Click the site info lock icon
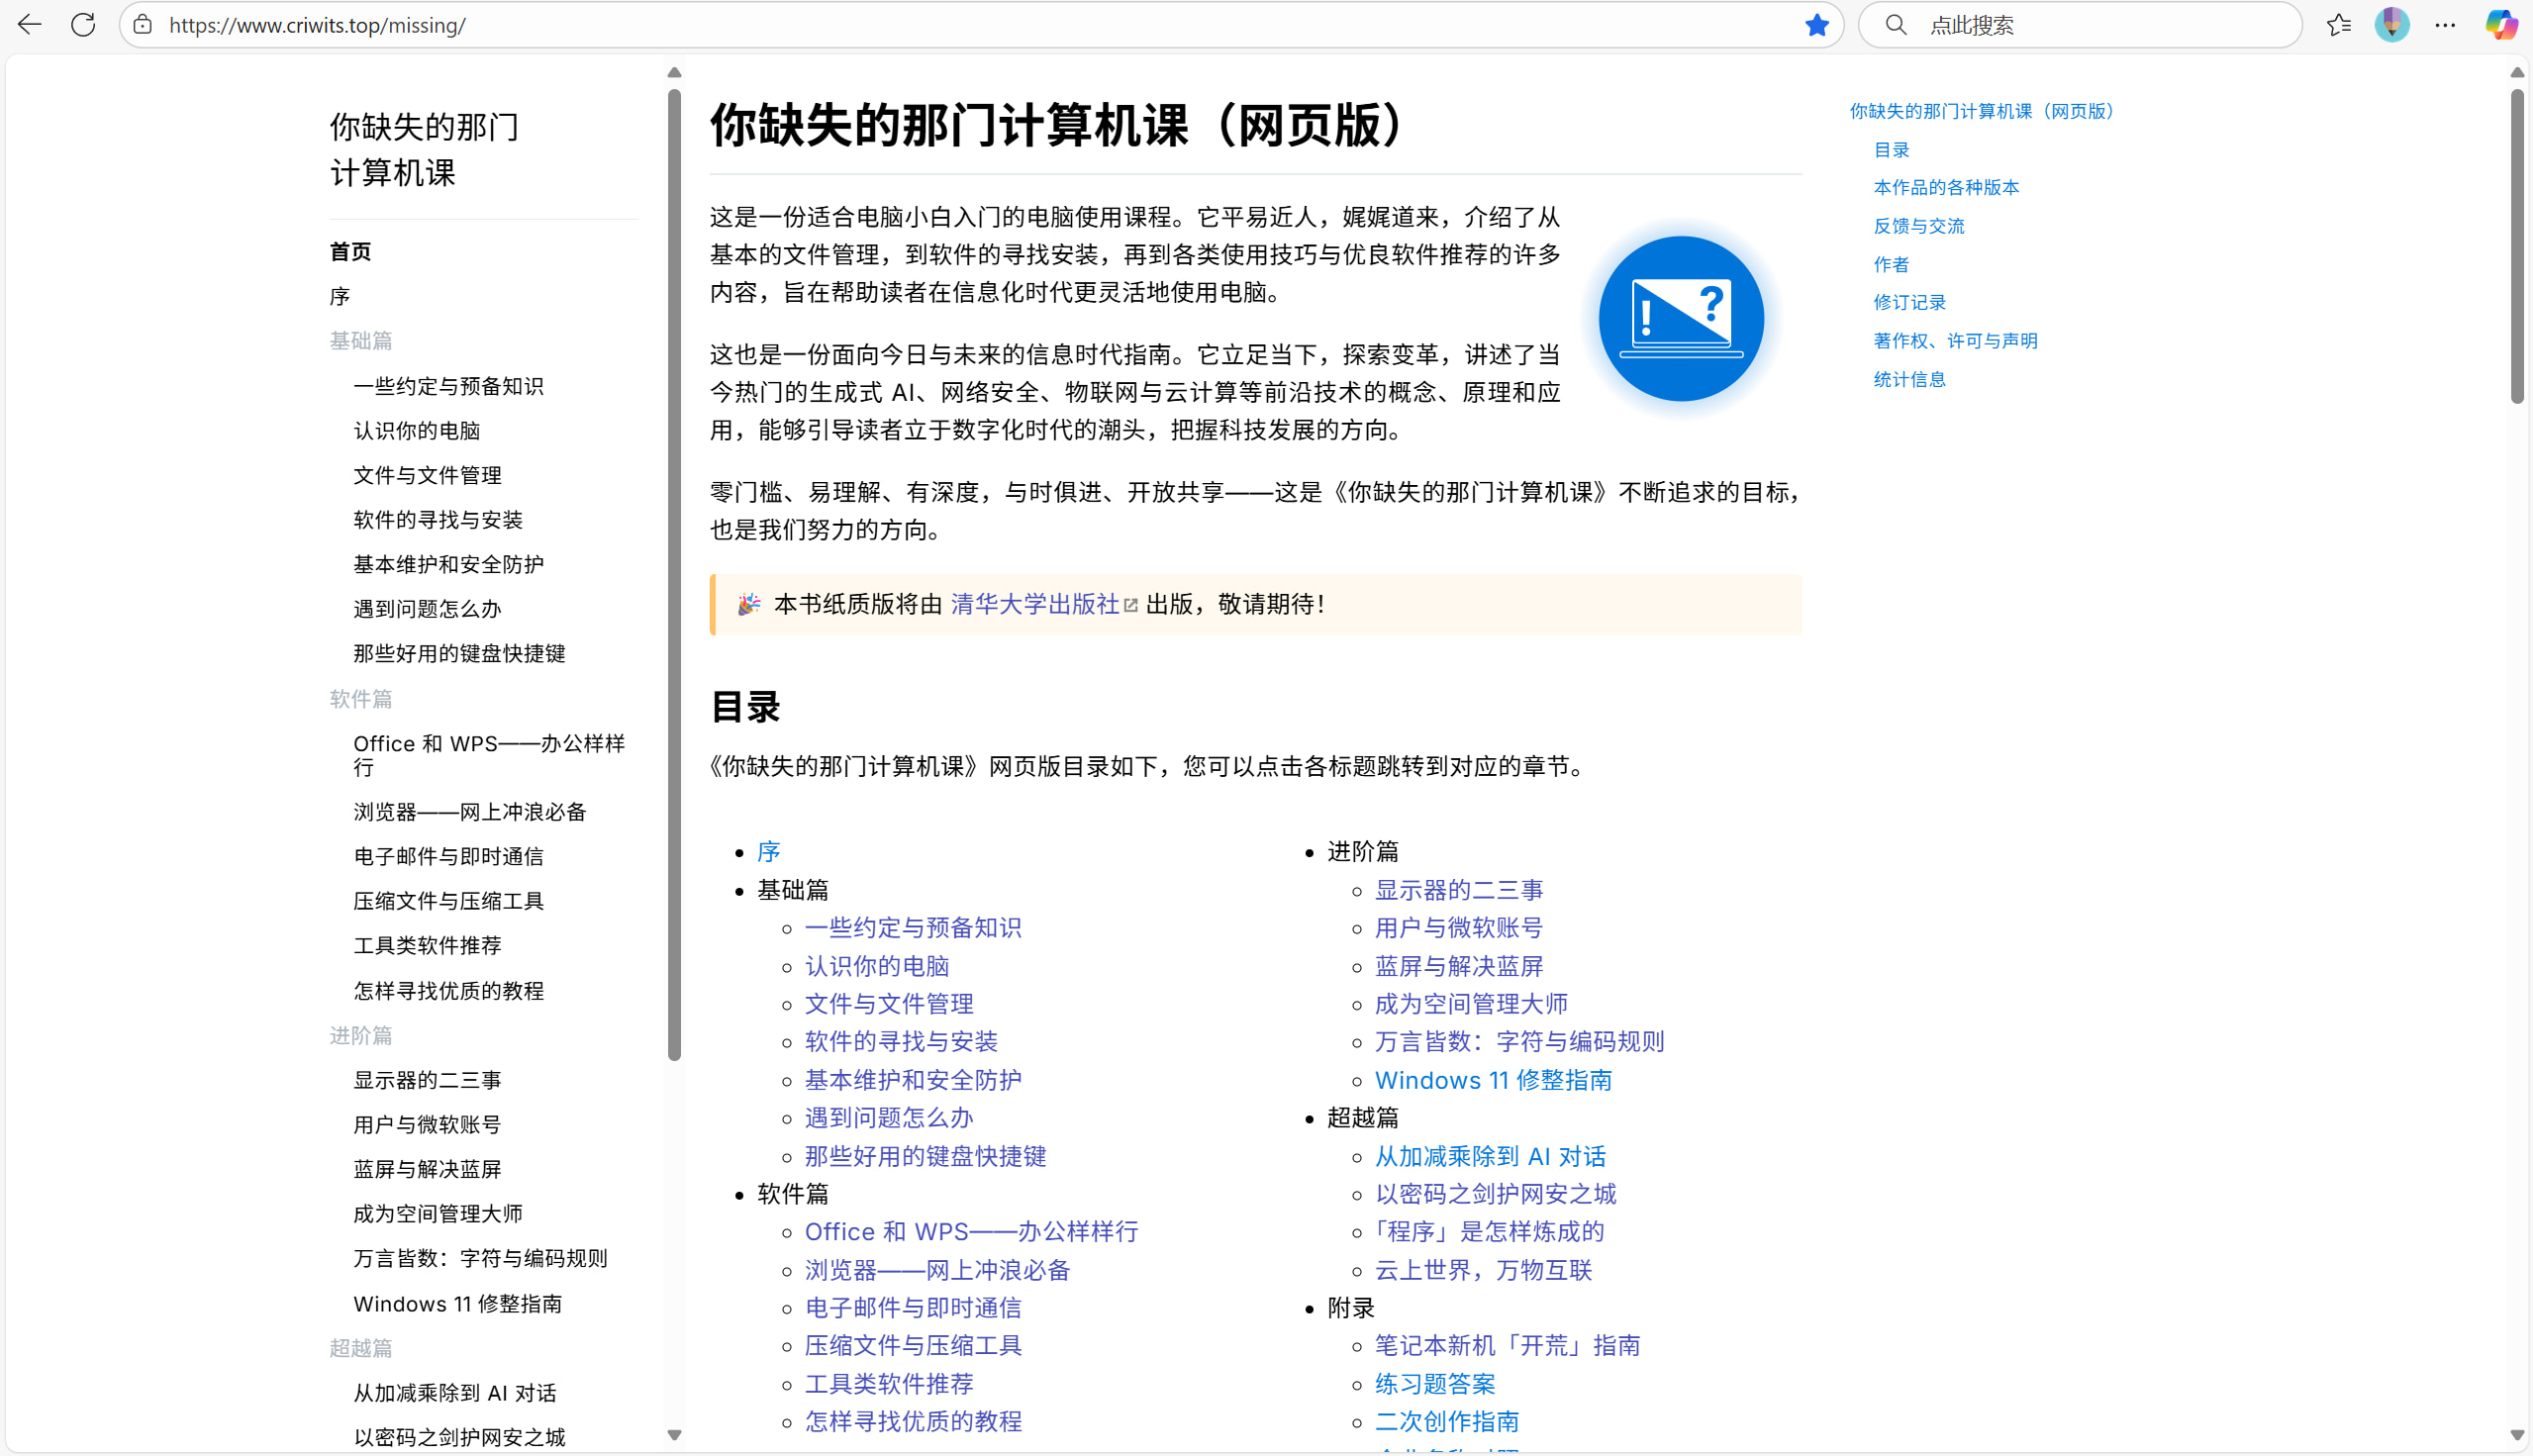This screenshot has width=2533, height=1456. coord(143,25)
